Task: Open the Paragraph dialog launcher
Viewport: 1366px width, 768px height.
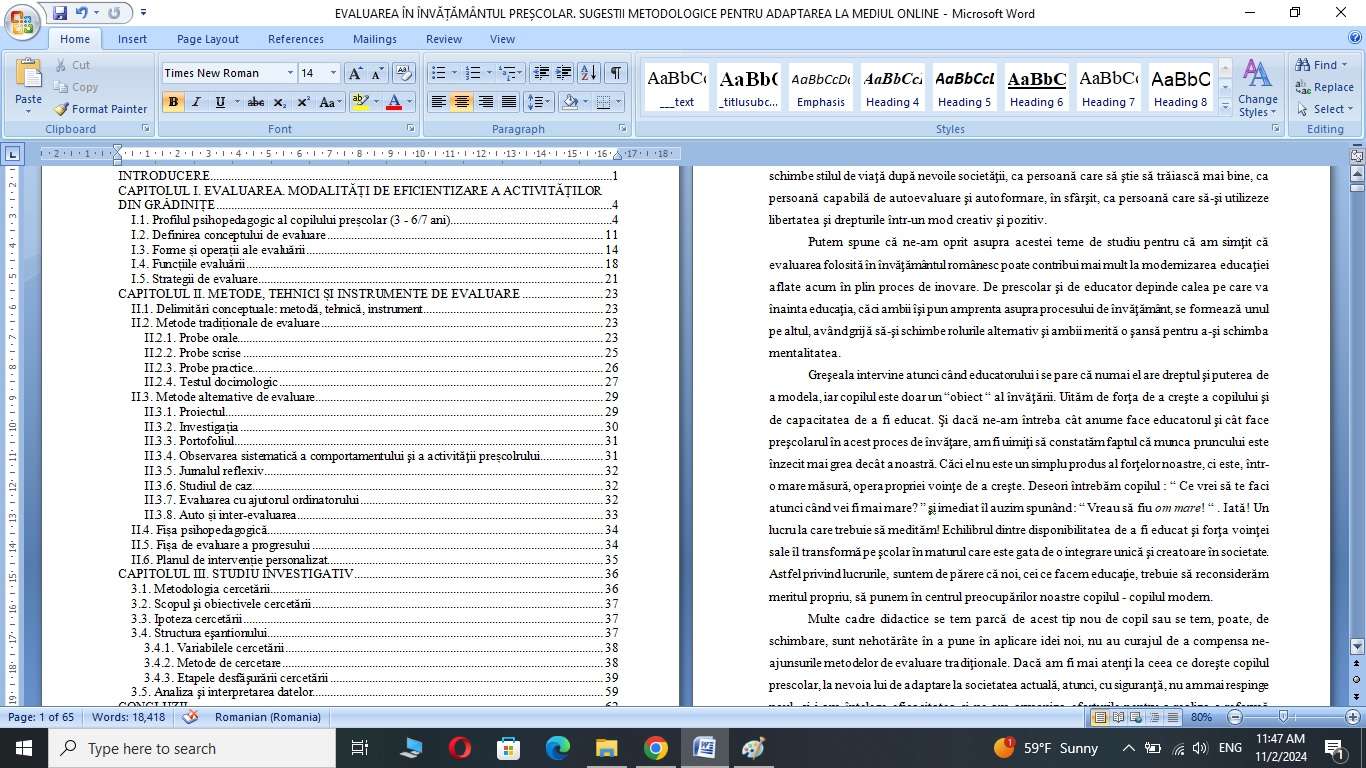Action: (x=623, y=129)
